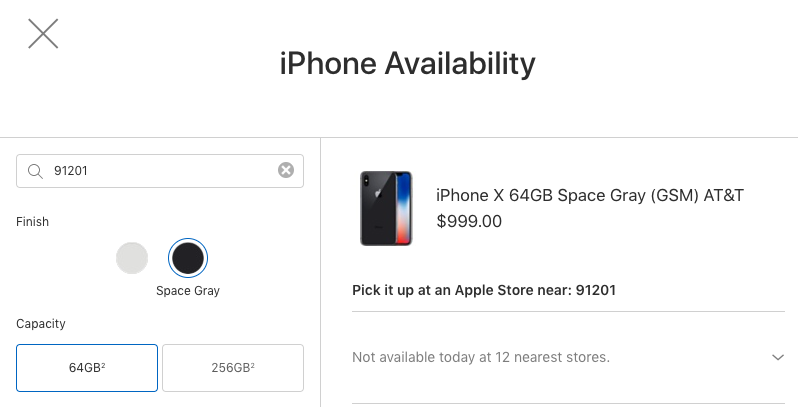Screen dimensions: 798x407
Task: Choose the 256GB capacity option
Action: 232,367
